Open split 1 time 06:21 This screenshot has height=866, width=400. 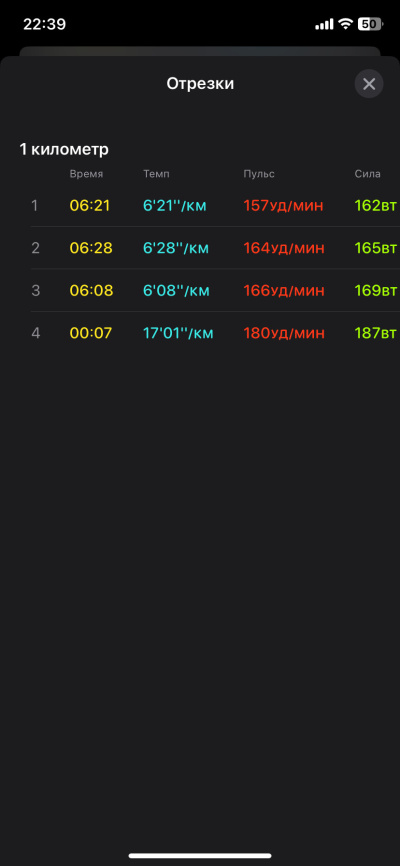pyautogui.click(x=90, y=205)
